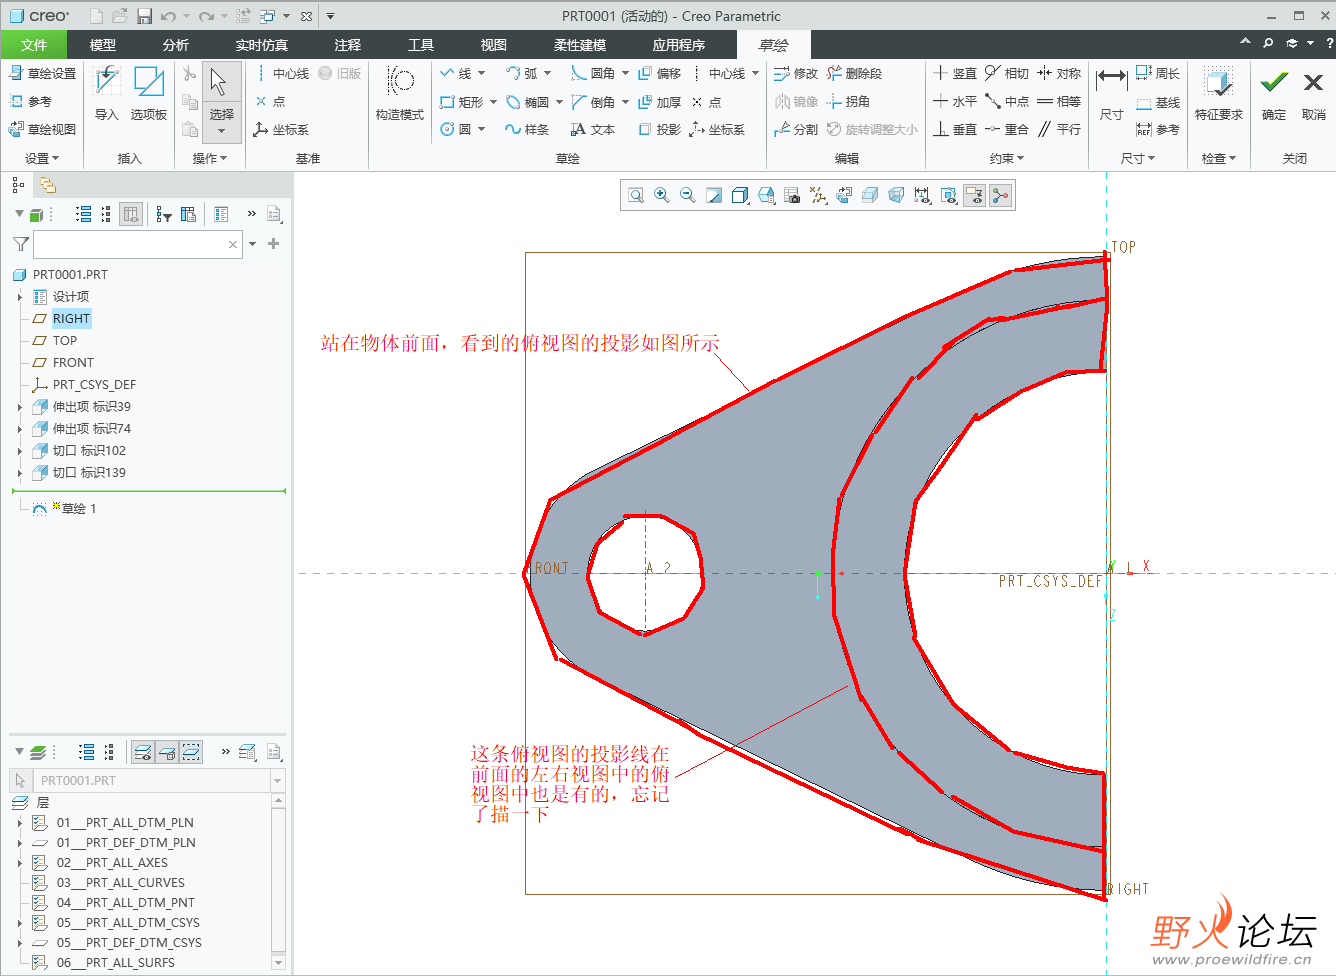Click the model tree filter search field
The image size is (1336, 976).
138,244
